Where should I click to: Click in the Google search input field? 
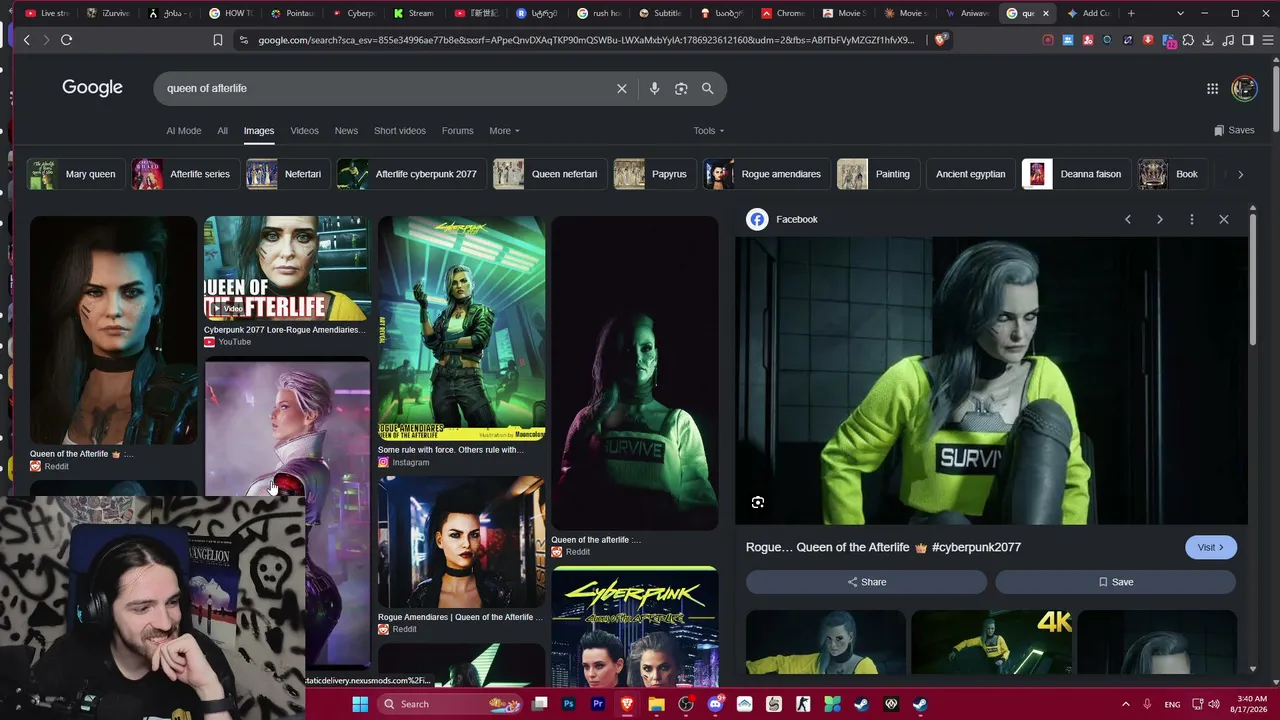tap(386, 88)
